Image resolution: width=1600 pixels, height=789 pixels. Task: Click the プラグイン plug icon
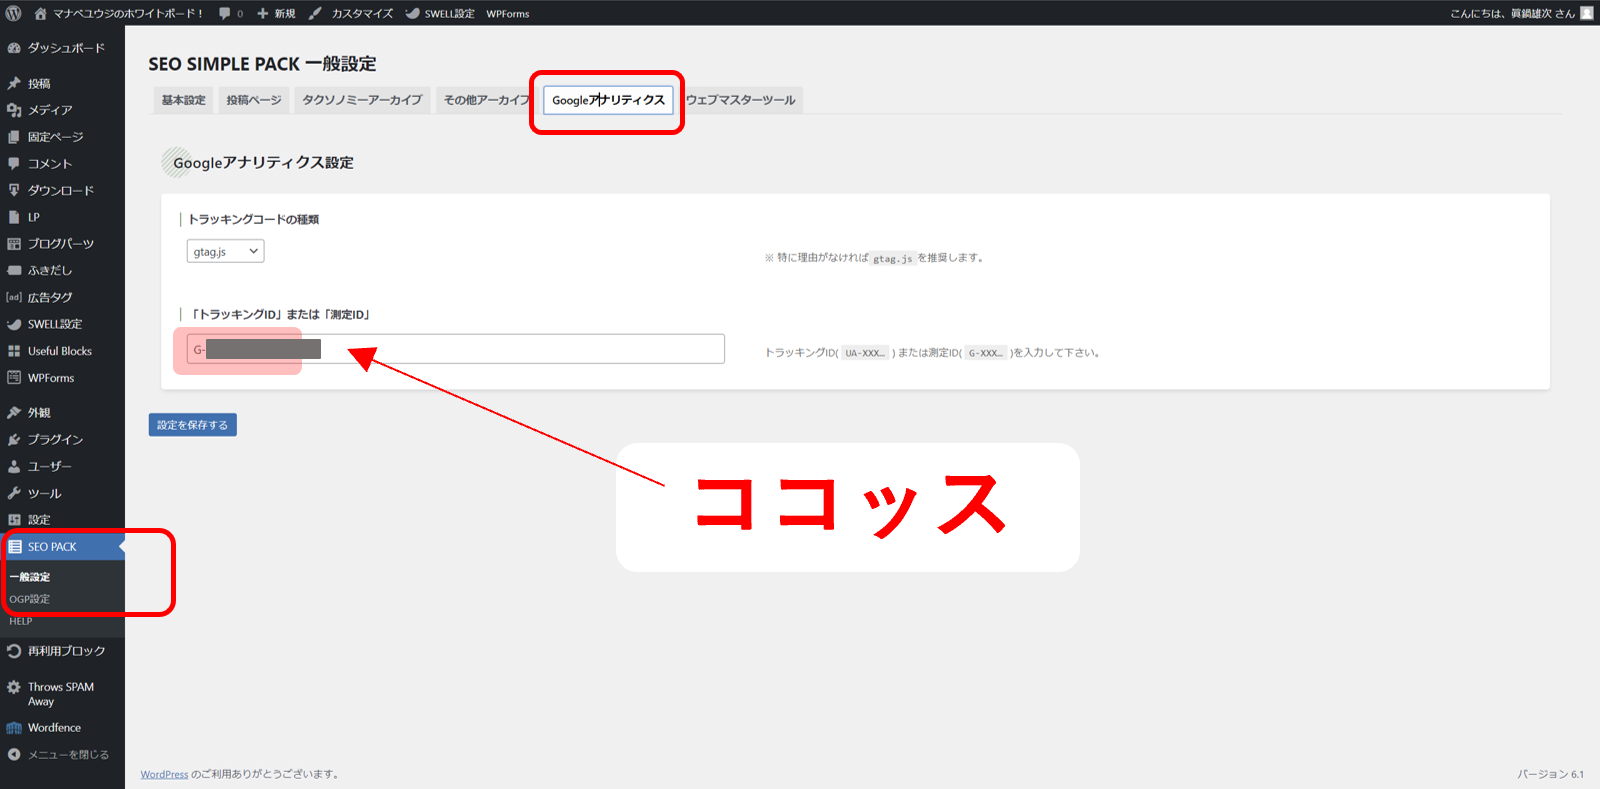coord(14,440)
